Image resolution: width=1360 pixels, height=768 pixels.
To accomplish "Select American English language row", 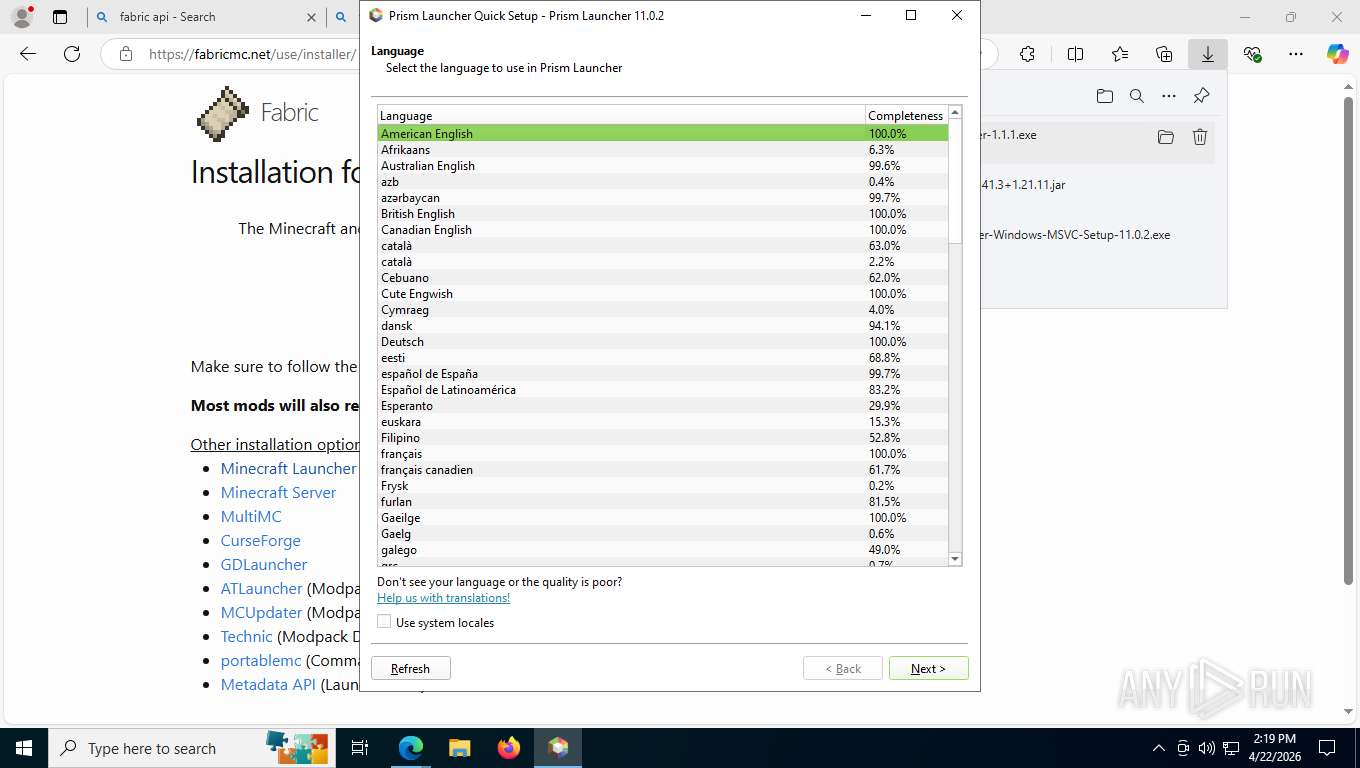I will (662, 133).
